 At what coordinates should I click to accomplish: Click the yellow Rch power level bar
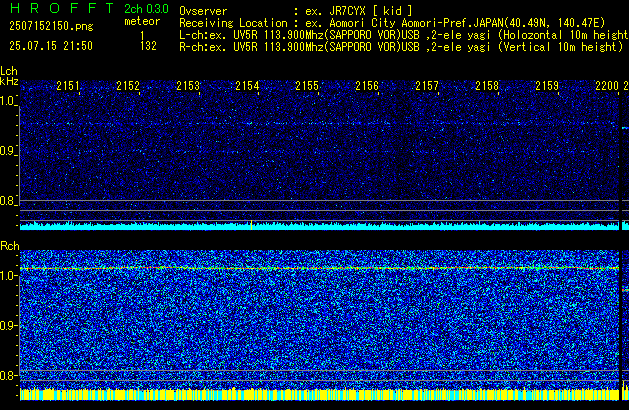pos(319,394)
